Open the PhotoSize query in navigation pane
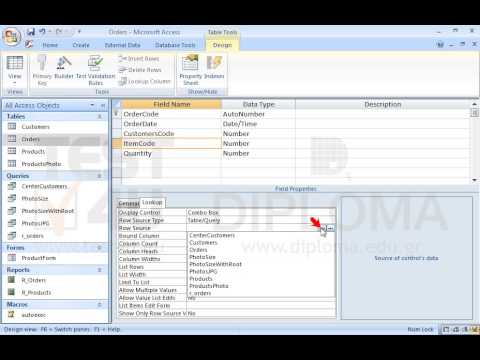Viewport: 480px width, 360px height. (x=35, y=199)
